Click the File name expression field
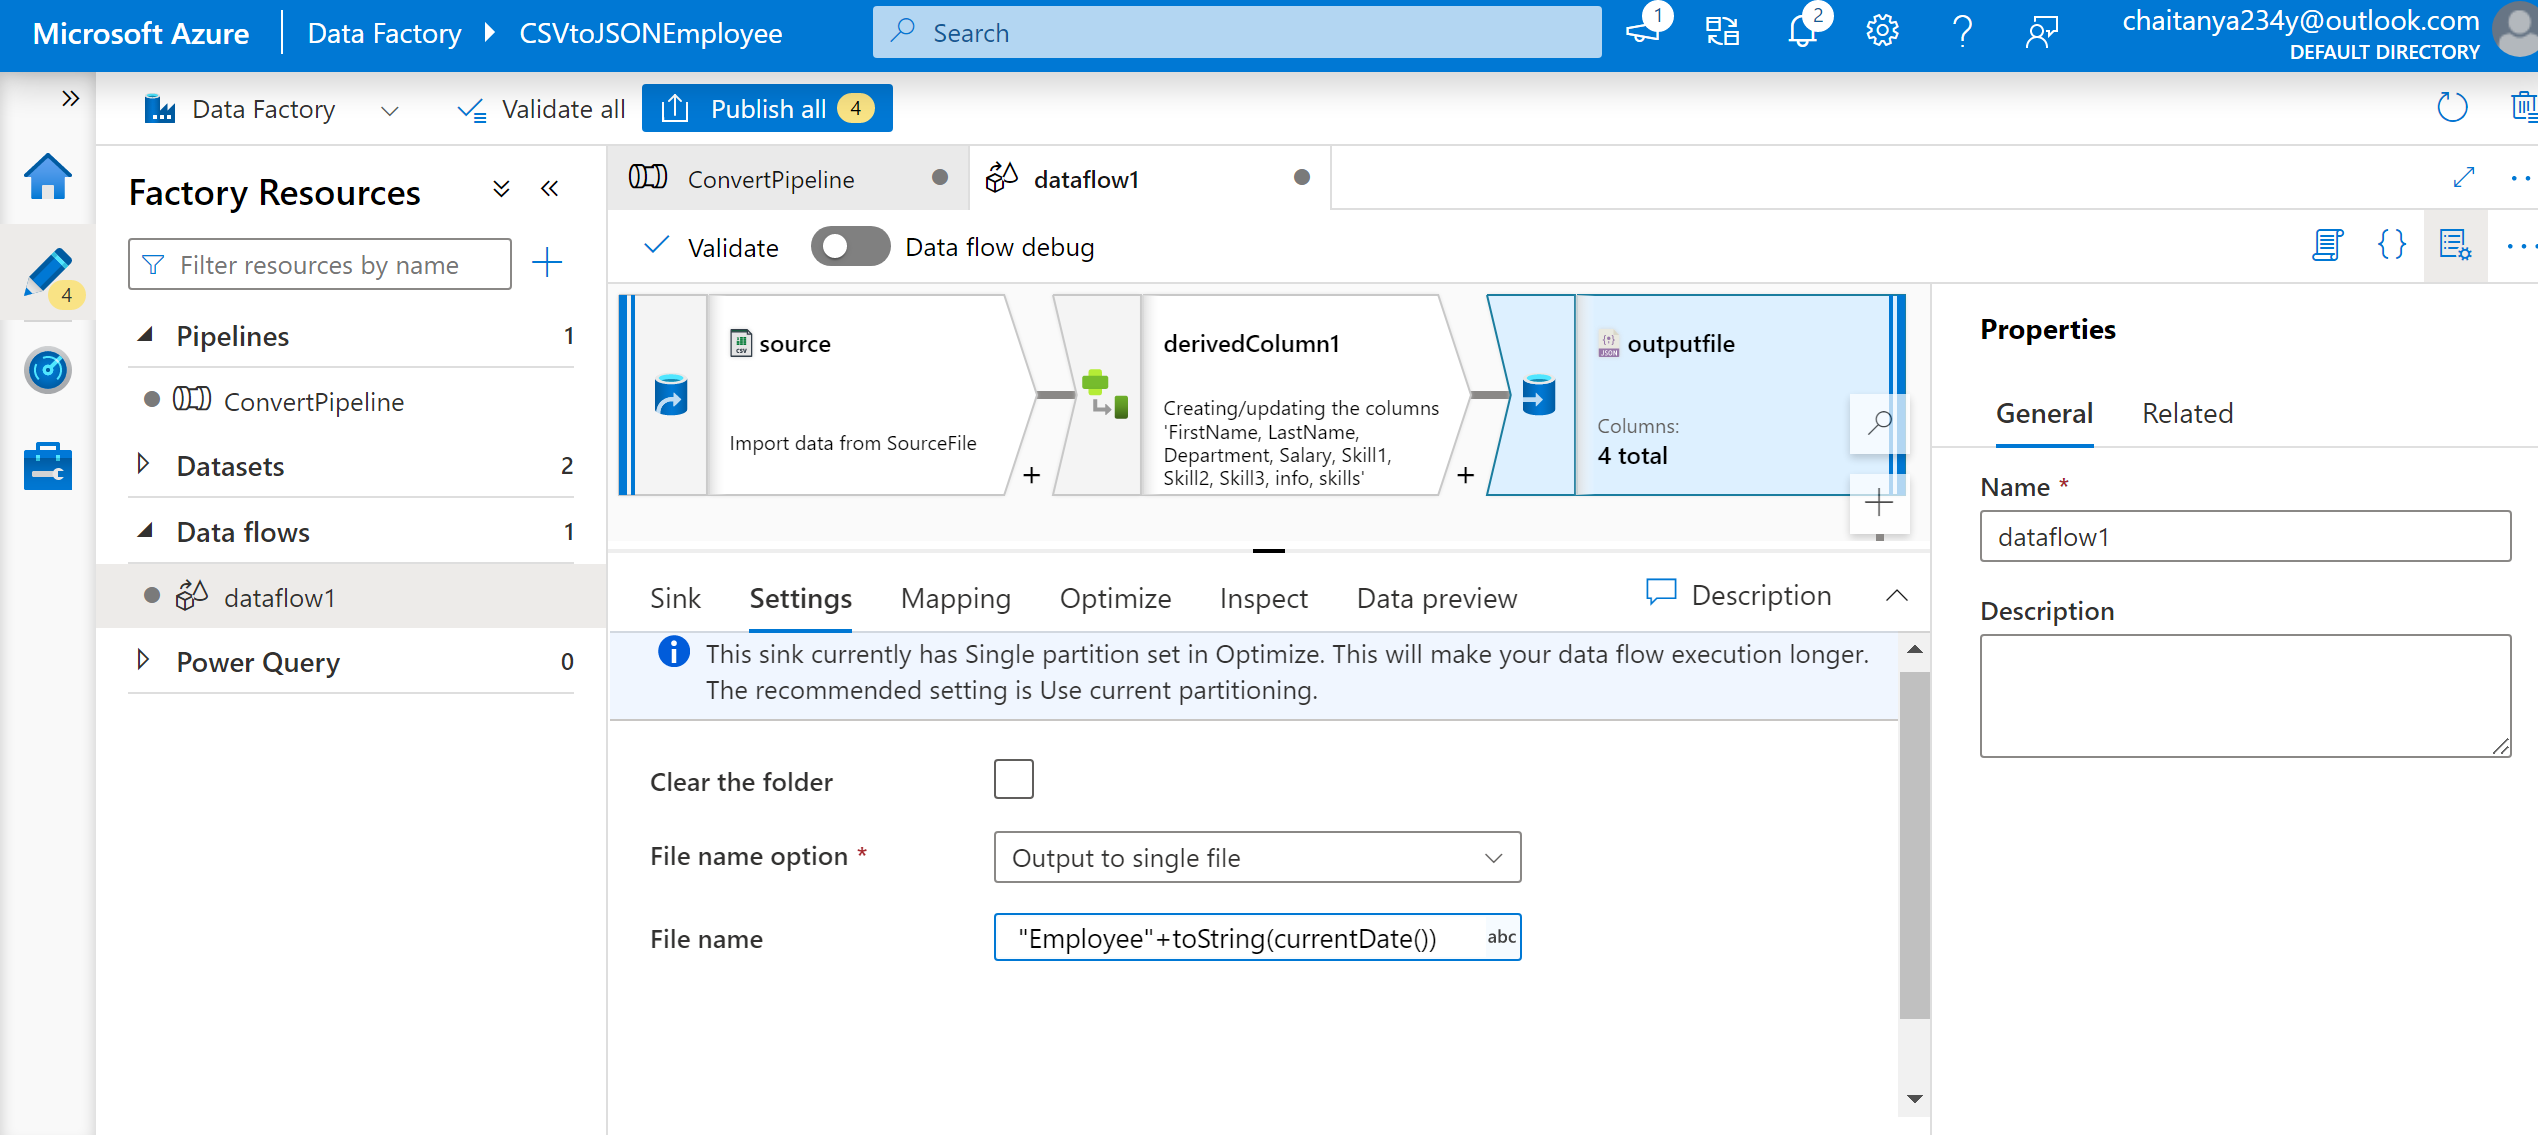The width and height of the screenshot is (2538, 1135). [x=1257, y=937]
